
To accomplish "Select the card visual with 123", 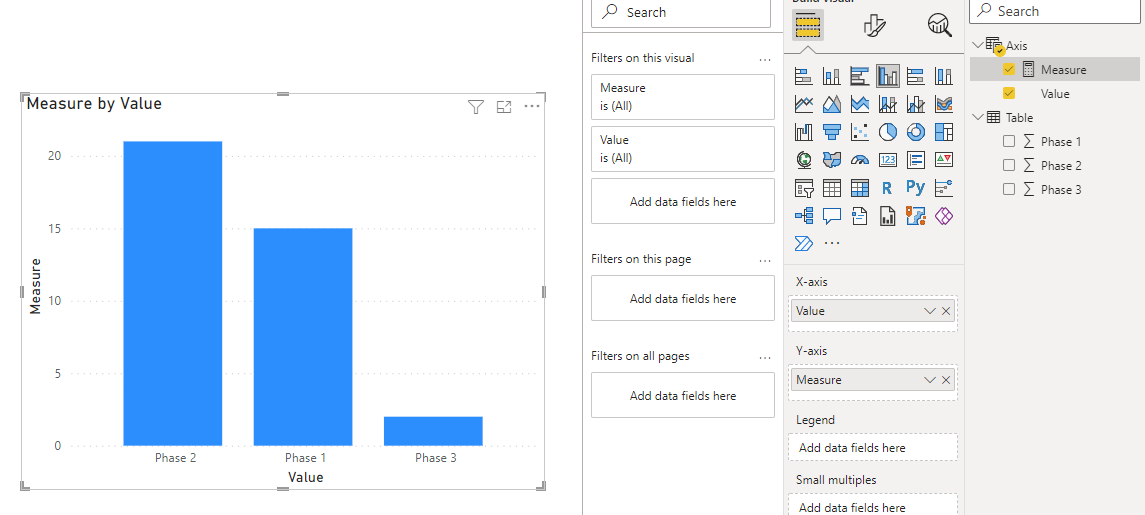I will pyautogui.click(x=888, y=160).
